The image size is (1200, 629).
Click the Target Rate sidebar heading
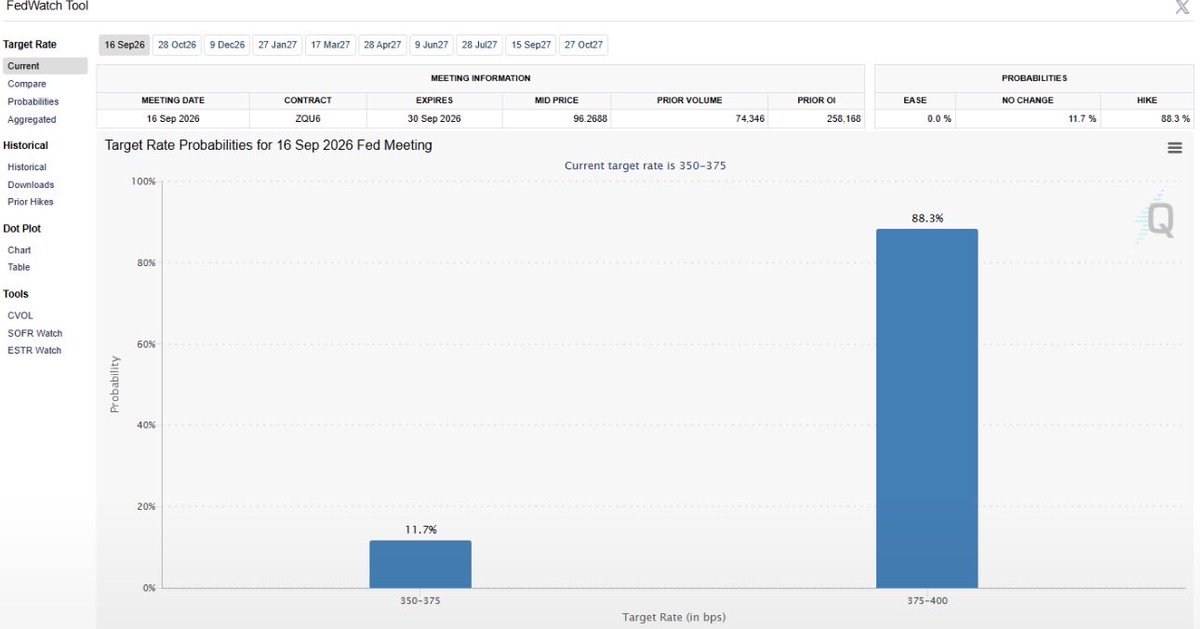click(x=30, y=44)
